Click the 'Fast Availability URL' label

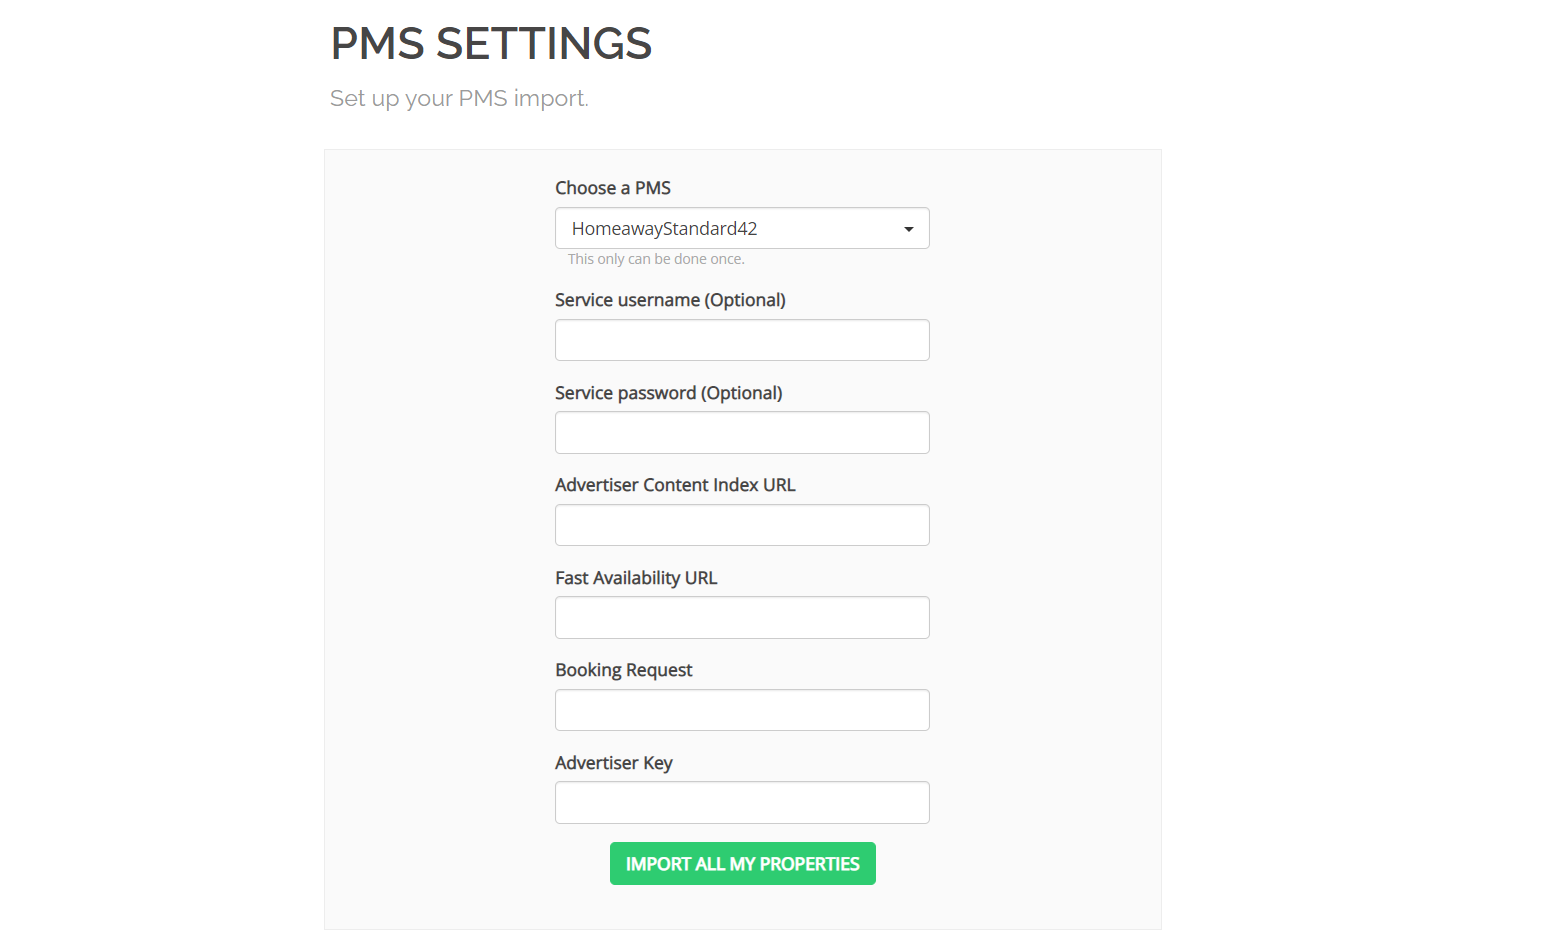pos(636,578)
